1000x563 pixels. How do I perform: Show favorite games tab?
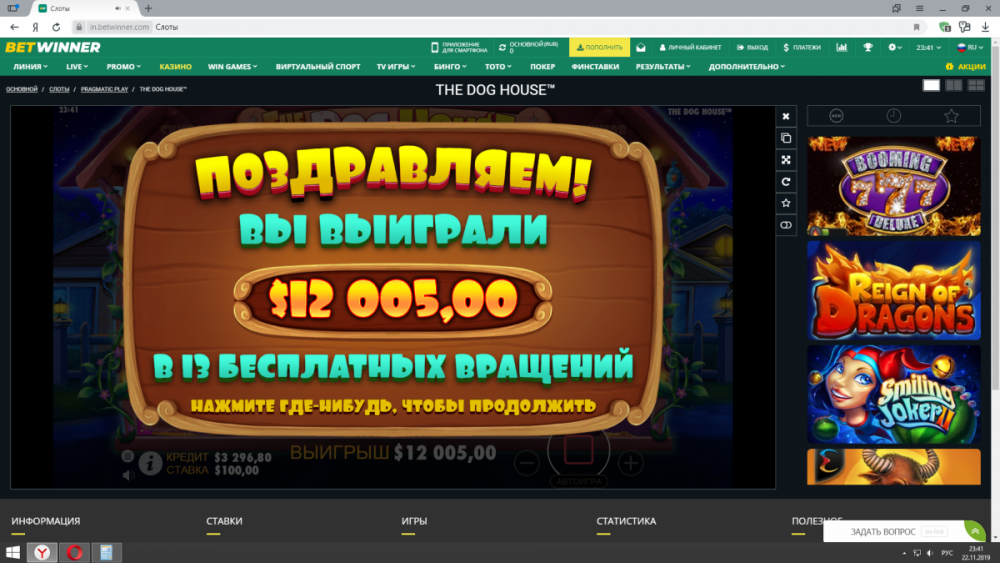point(951,115)
